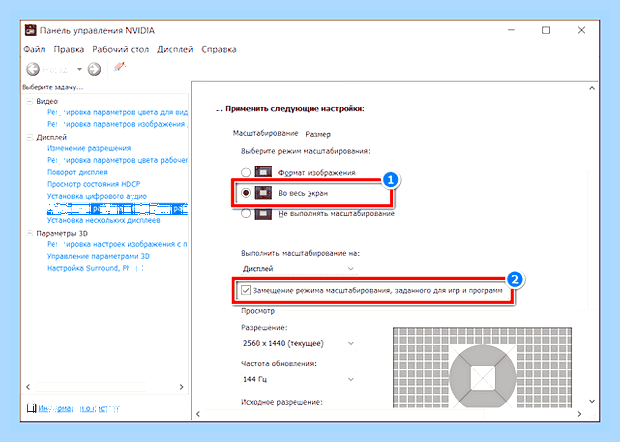Viewport: 620px width, 442px height.
Task: Open Изменение разрешения in the task tree
Action: click(x=89, y=148)
